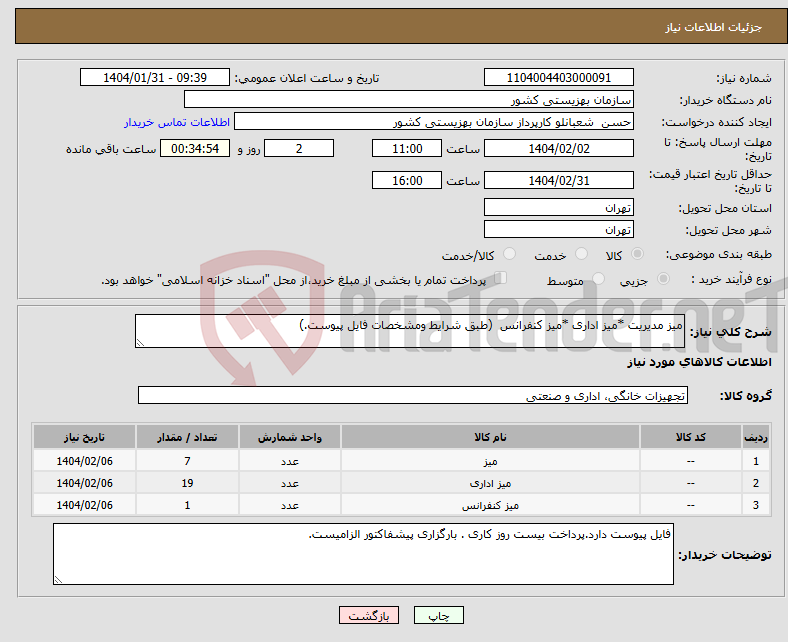
Task: Click the request creator name field
Action: click(x=434, y=122)
